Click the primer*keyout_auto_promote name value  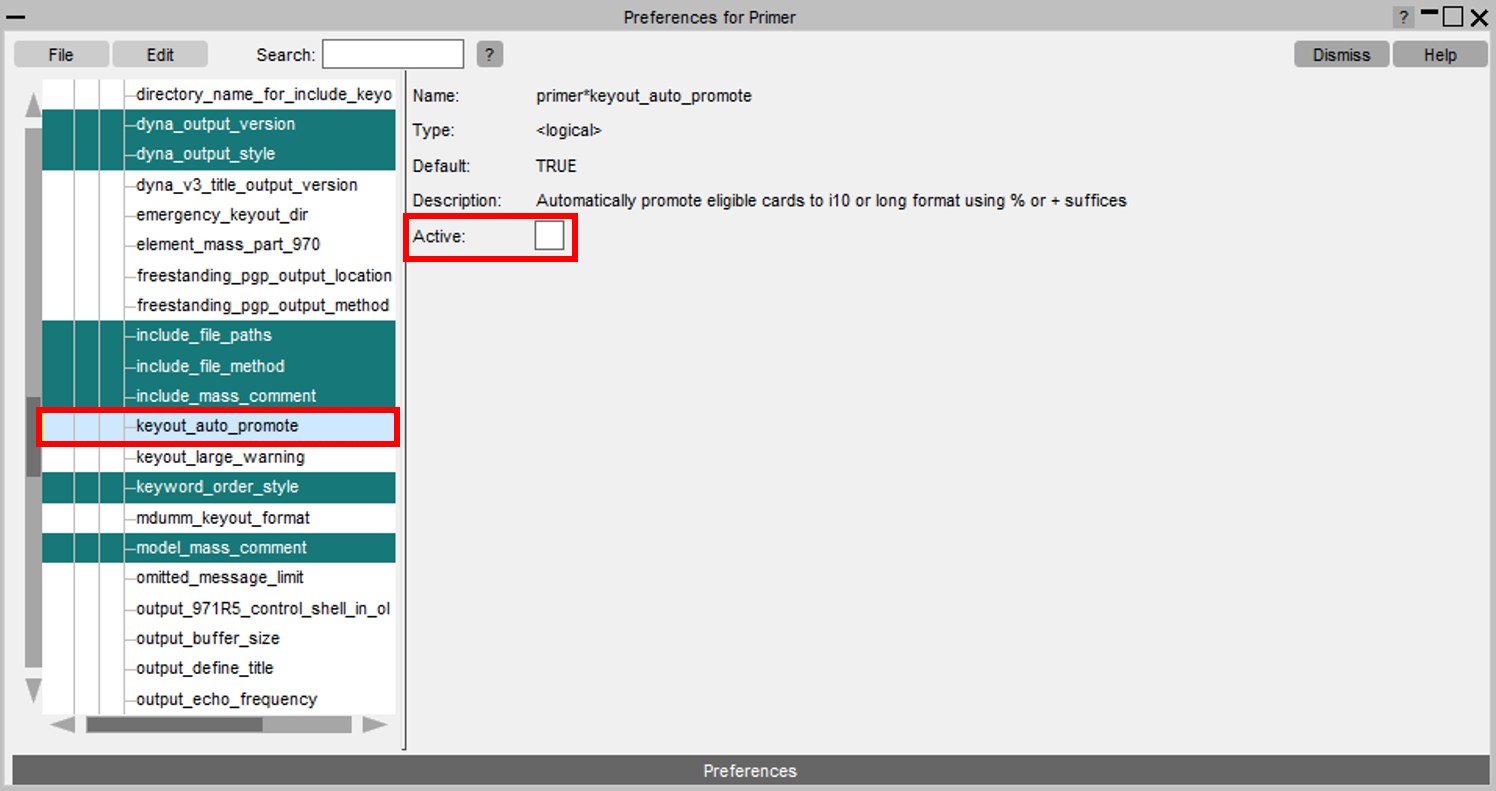(644, 96)
